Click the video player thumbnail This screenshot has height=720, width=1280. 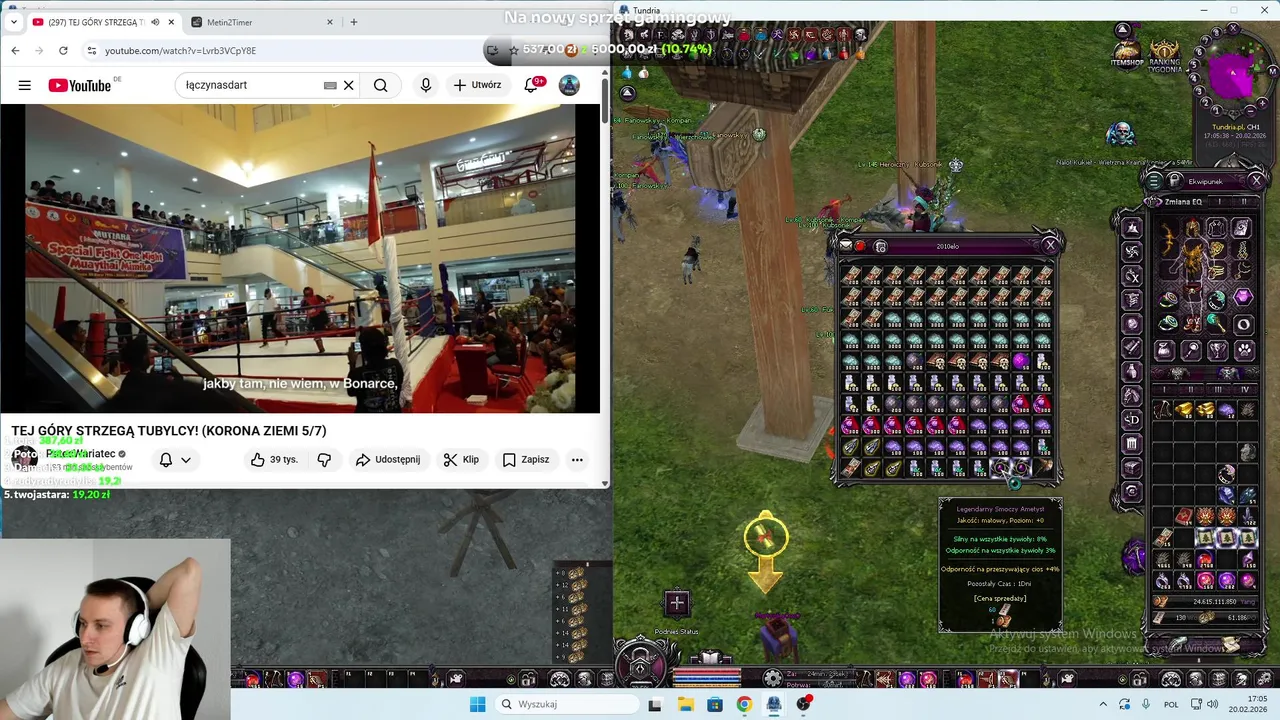300,258
